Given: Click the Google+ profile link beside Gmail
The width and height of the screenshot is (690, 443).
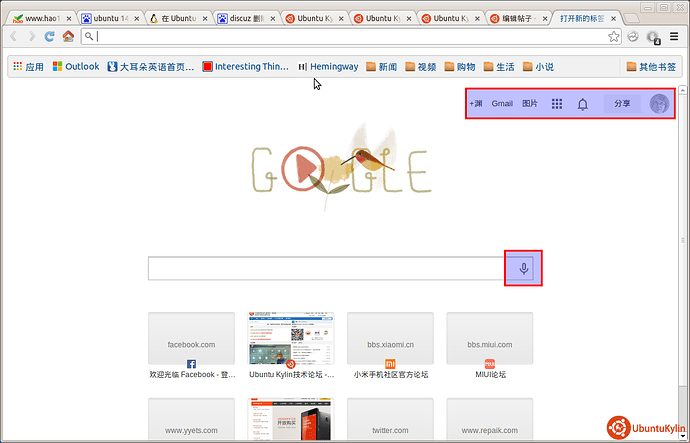Looking at the screenshot, I should 476,104.
